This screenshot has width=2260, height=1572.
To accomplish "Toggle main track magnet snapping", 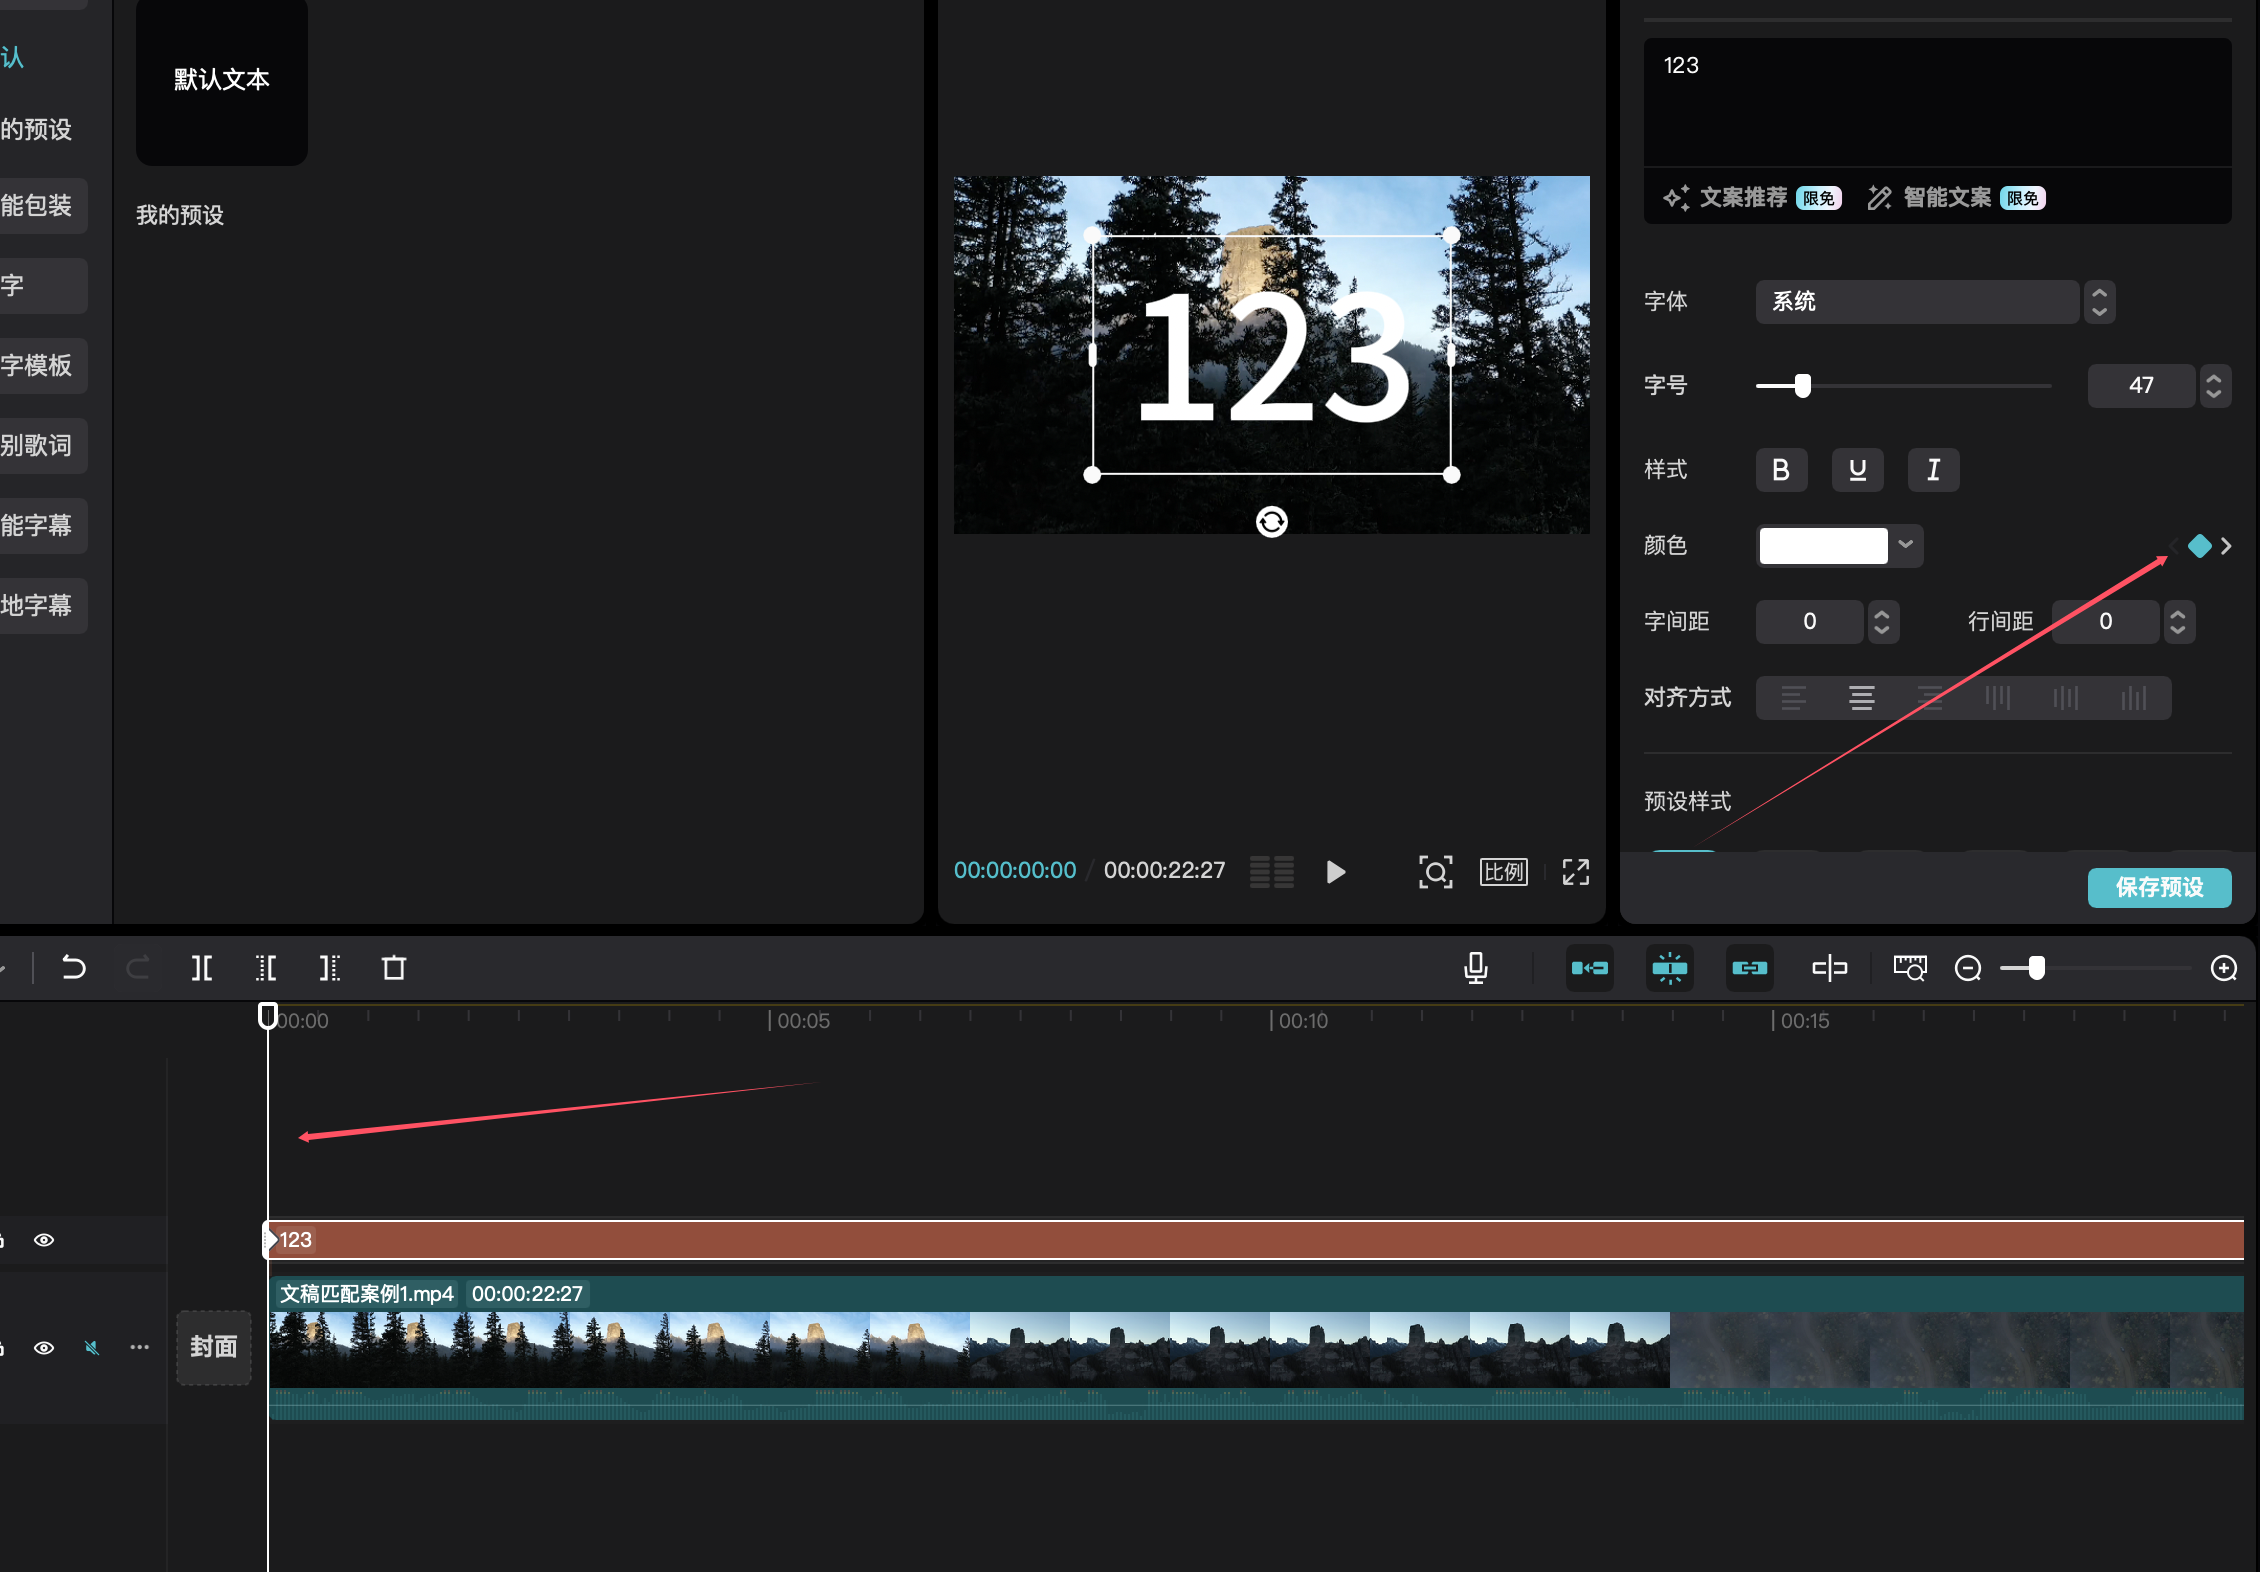I will click(1590, 968).
